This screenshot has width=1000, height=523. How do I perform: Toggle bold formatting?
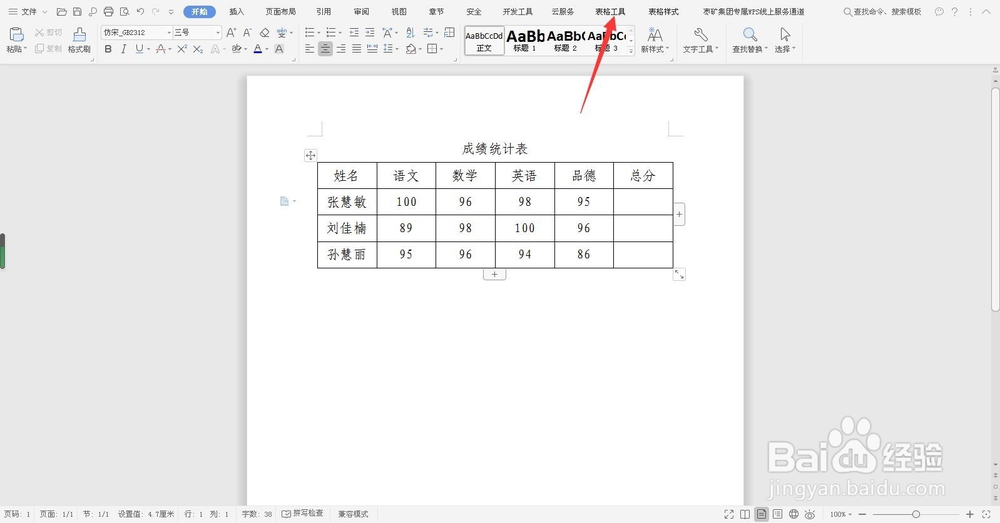[x=108, y=49]
